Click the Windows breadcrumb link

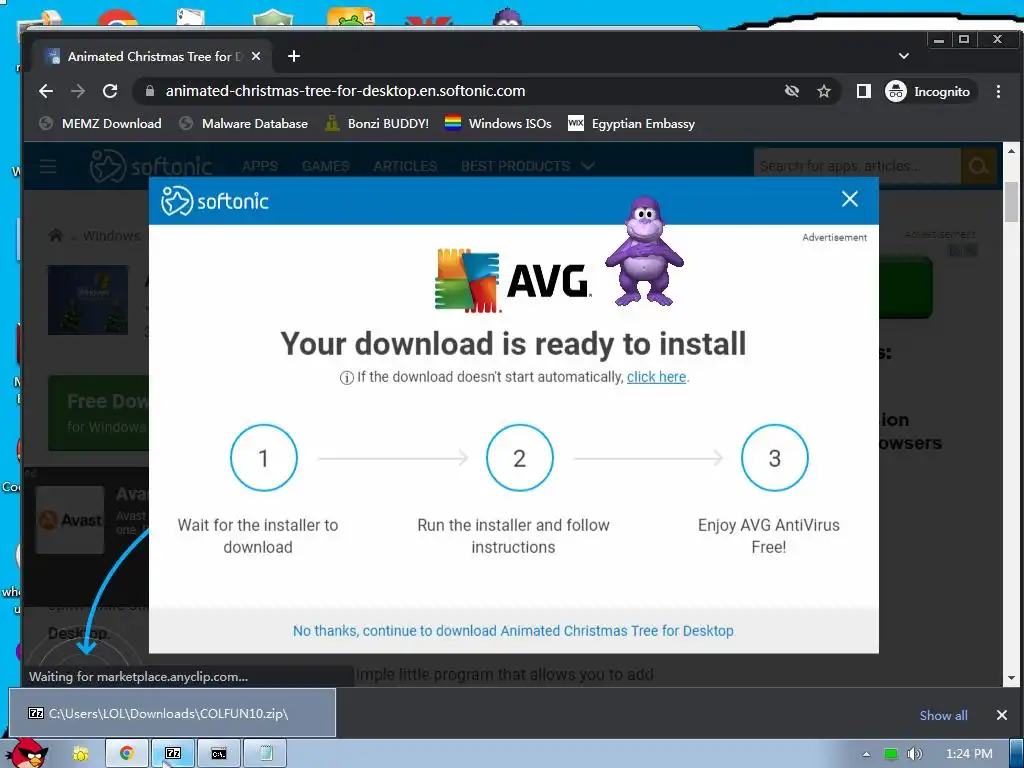pos(111,236)
